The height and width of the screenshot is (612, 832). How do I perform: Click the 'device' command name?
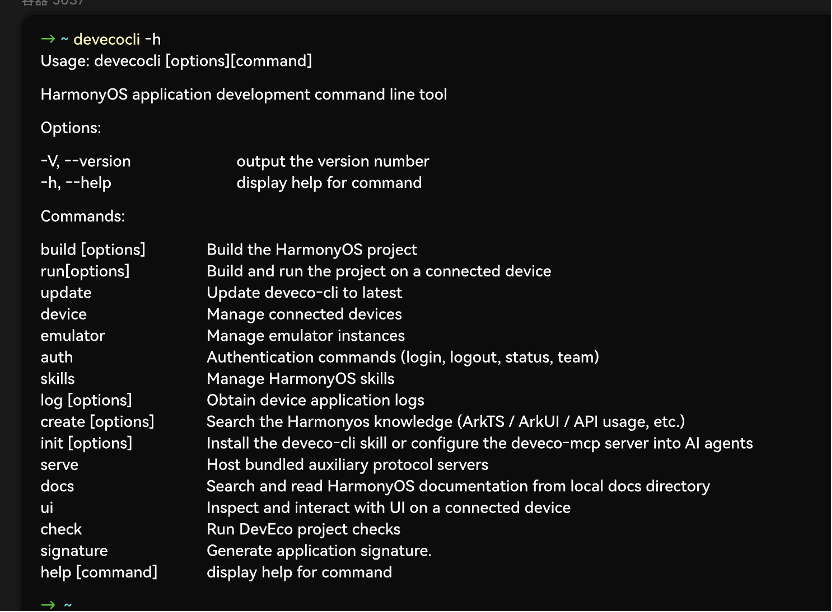click(63, 314)
